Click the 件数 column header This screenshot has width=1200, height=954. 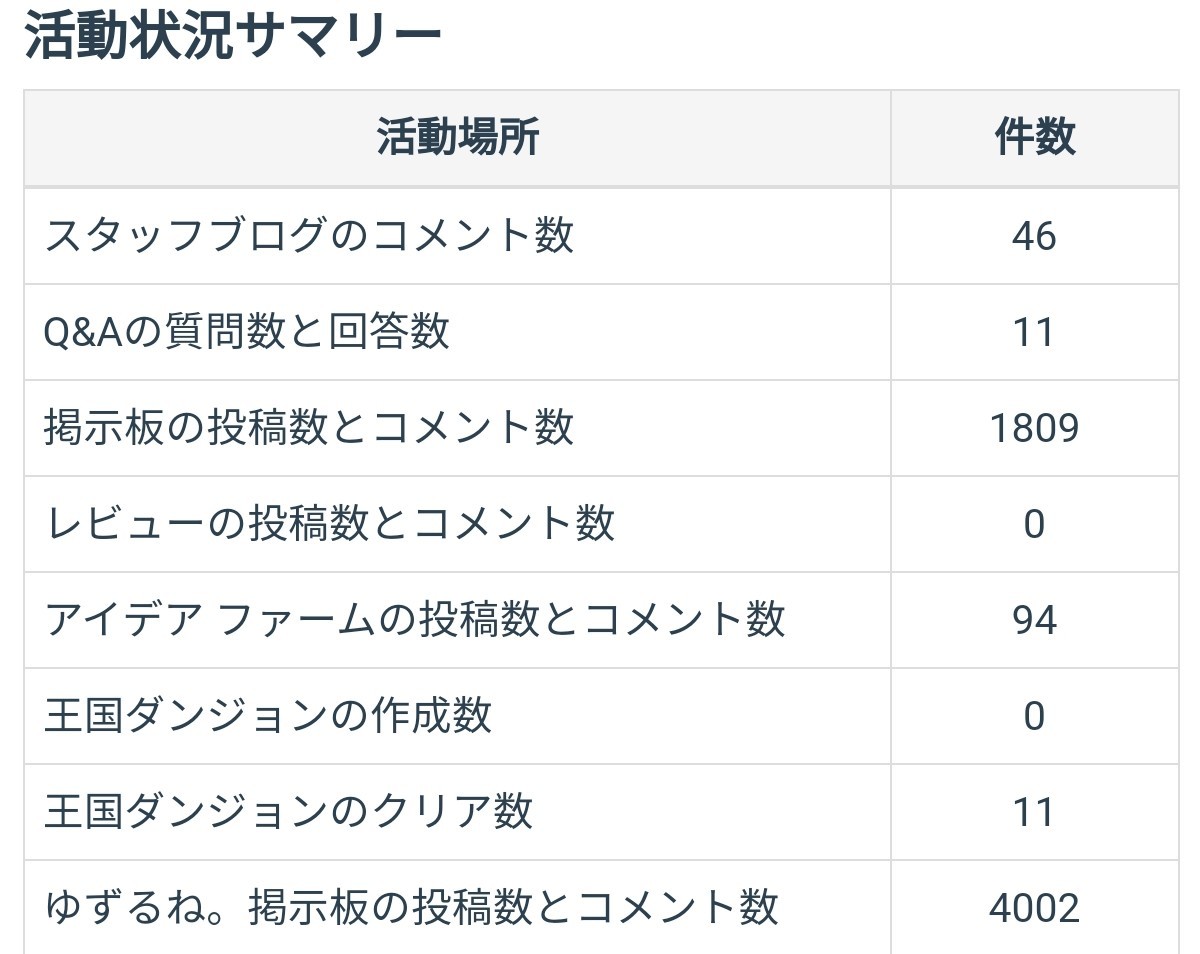[x=1034, y=137]
